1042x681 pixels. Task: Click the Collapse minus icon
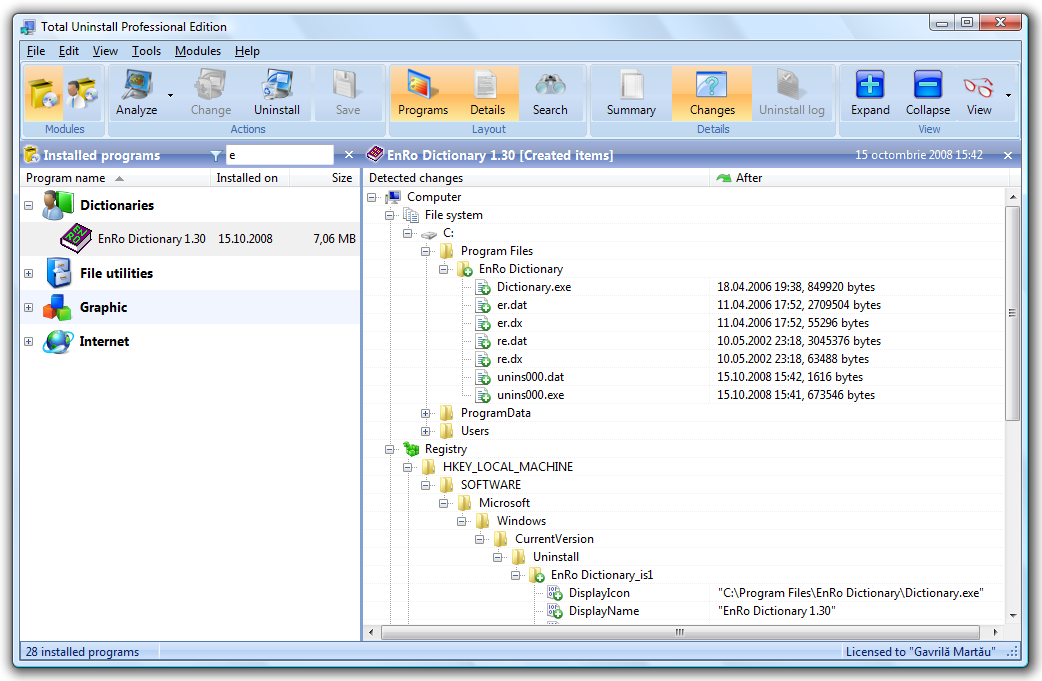coord(927,86)
